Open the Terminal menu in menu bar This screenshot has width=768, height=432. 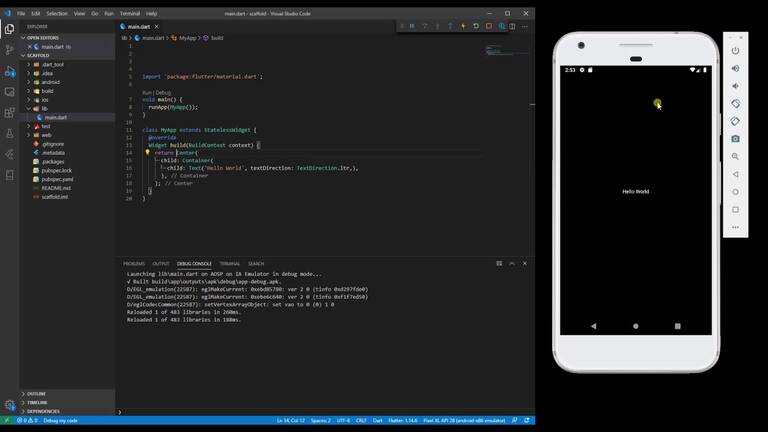click(x=130, y=13)
